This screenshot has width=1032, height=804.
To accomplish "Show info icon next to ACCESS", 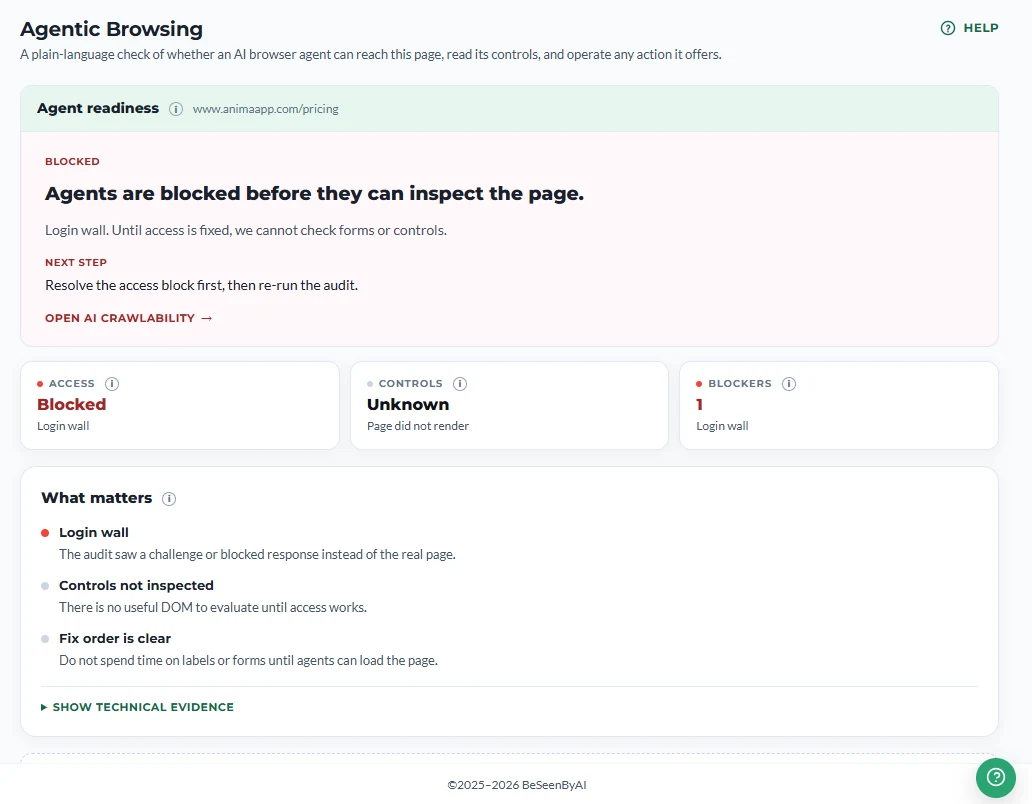I will [x=112, y=384].
